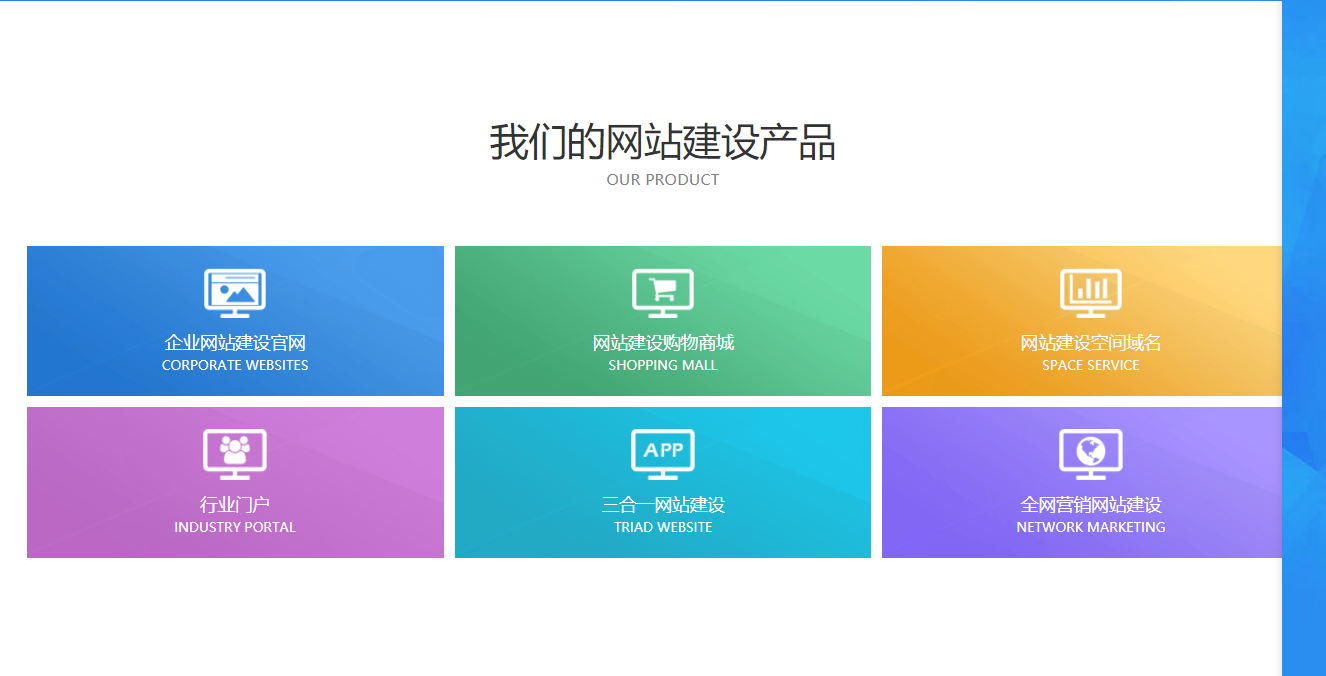Click the people group monitor icon on Industry Portal
Viewport: 1326px width, 676px height.
235,453
